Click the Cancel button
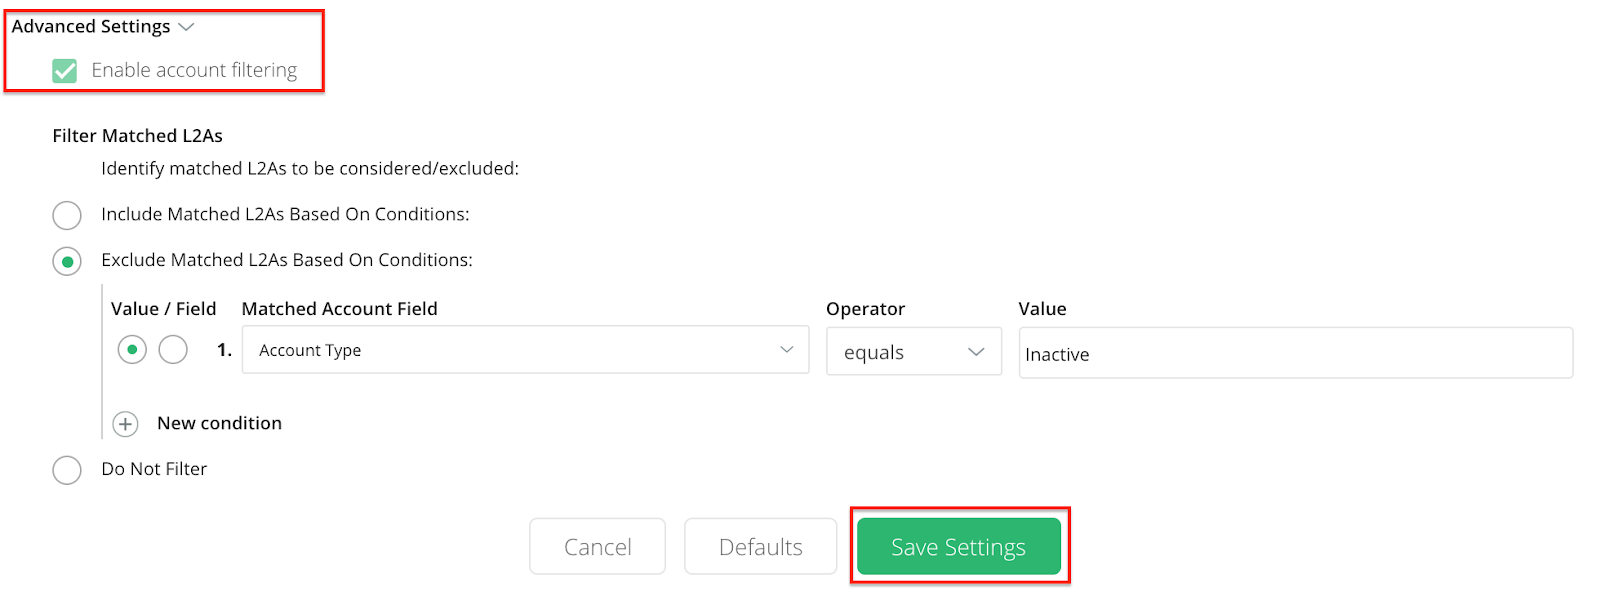The image size is (1600, 596). 597,547
